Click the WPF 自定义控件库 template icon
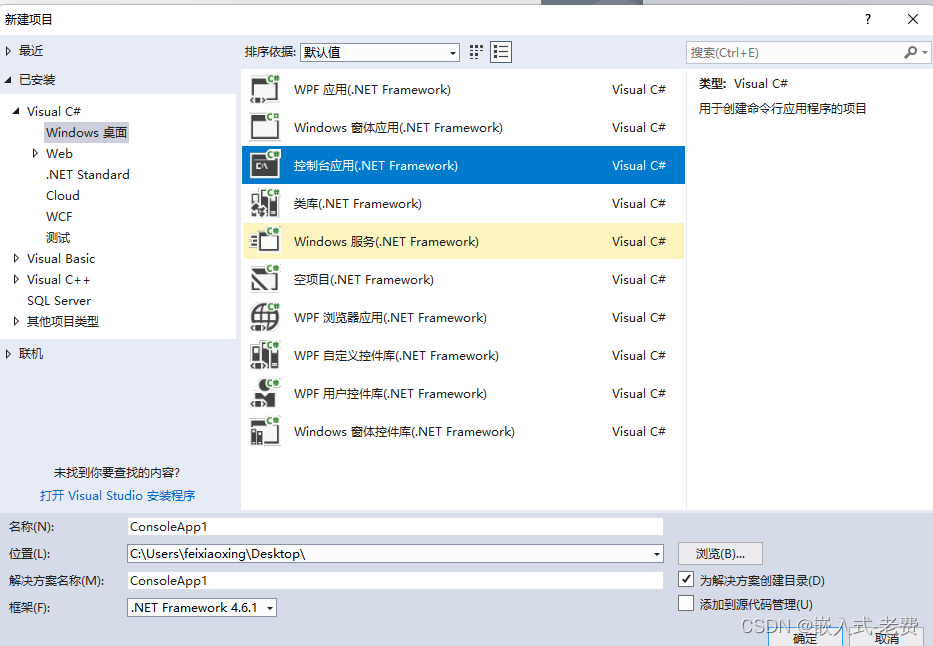The image size is (933, 646). point(264,355)
